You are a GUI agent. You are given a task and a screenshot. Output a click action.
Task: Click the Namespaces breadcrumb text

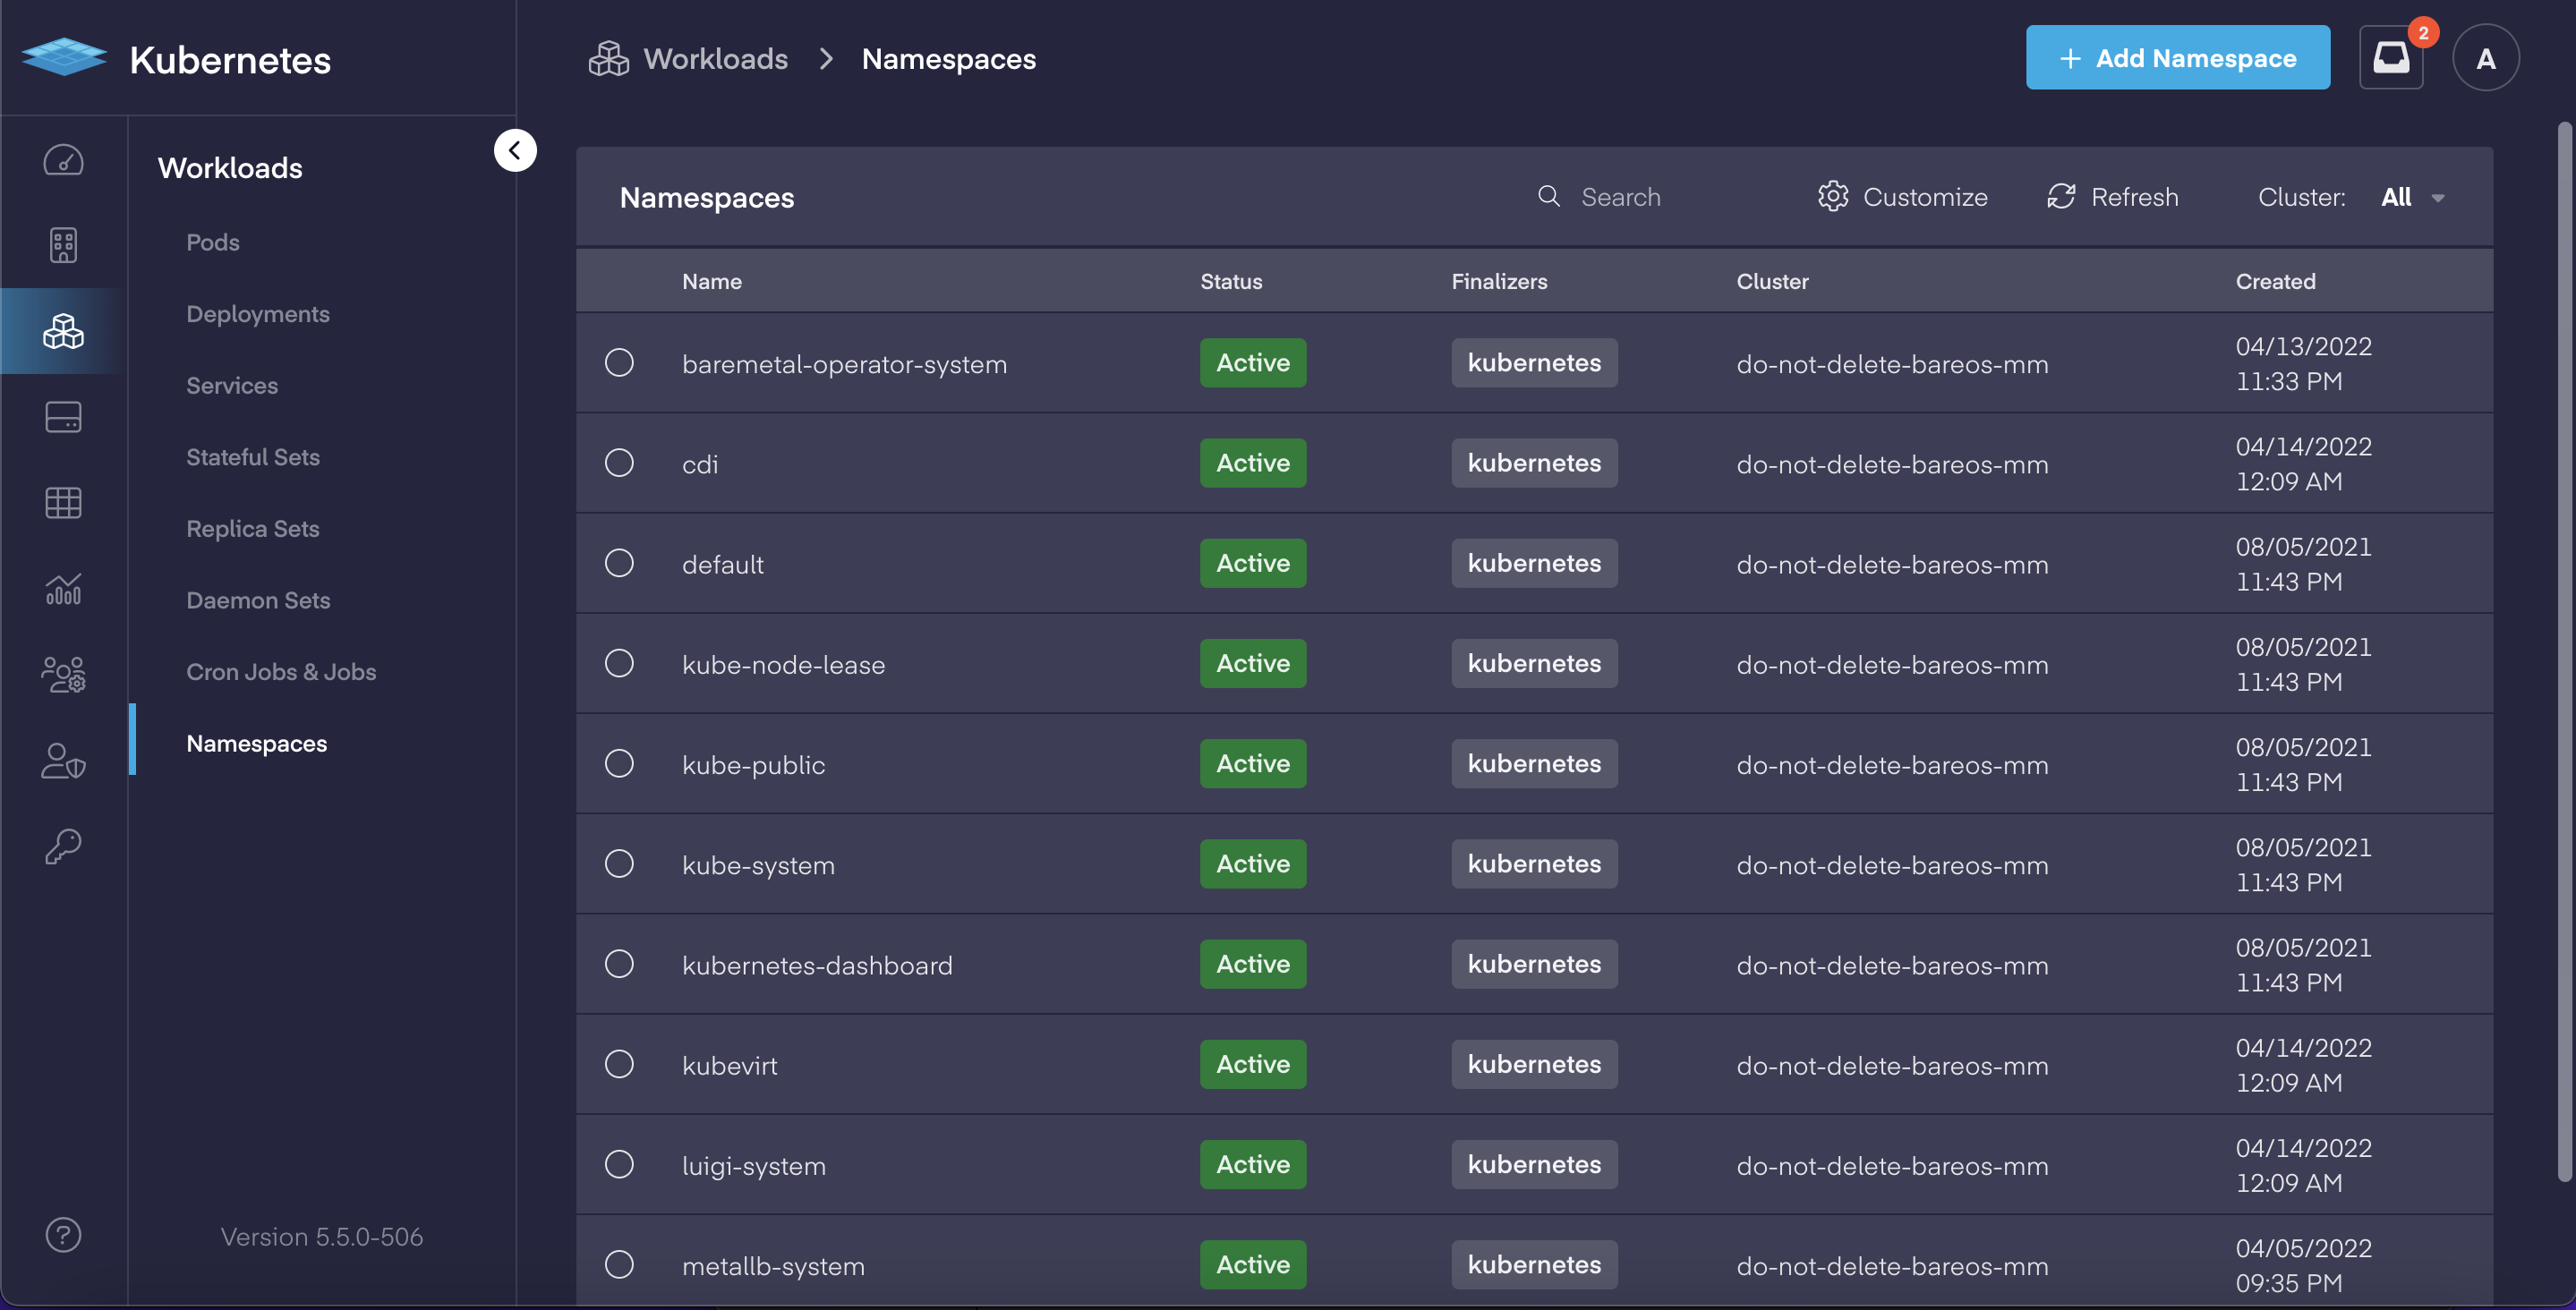[948, 59]
